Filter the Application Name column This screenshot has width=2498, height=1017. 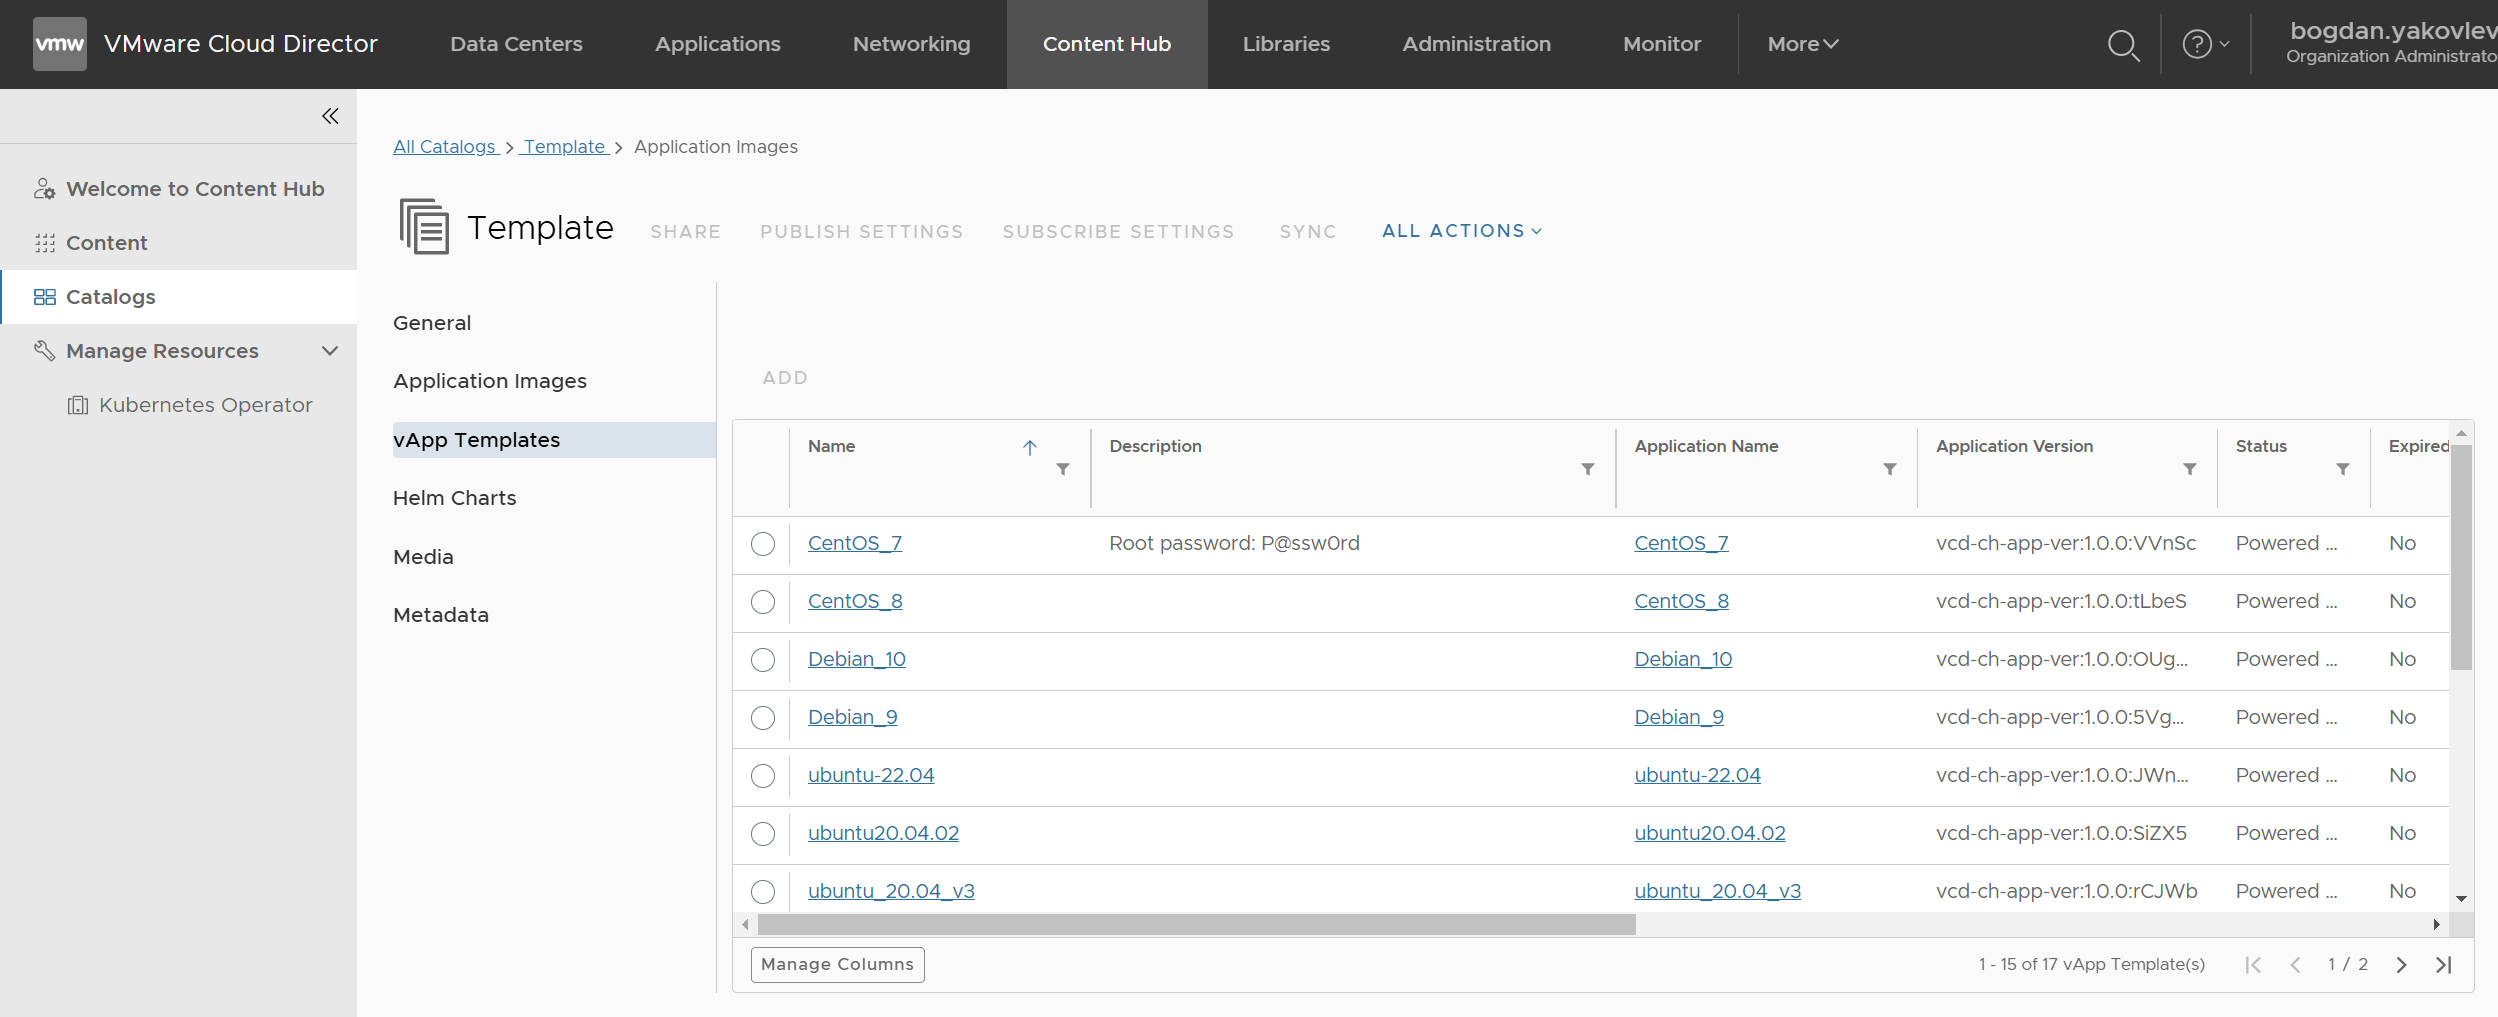tap(1889, 469)
